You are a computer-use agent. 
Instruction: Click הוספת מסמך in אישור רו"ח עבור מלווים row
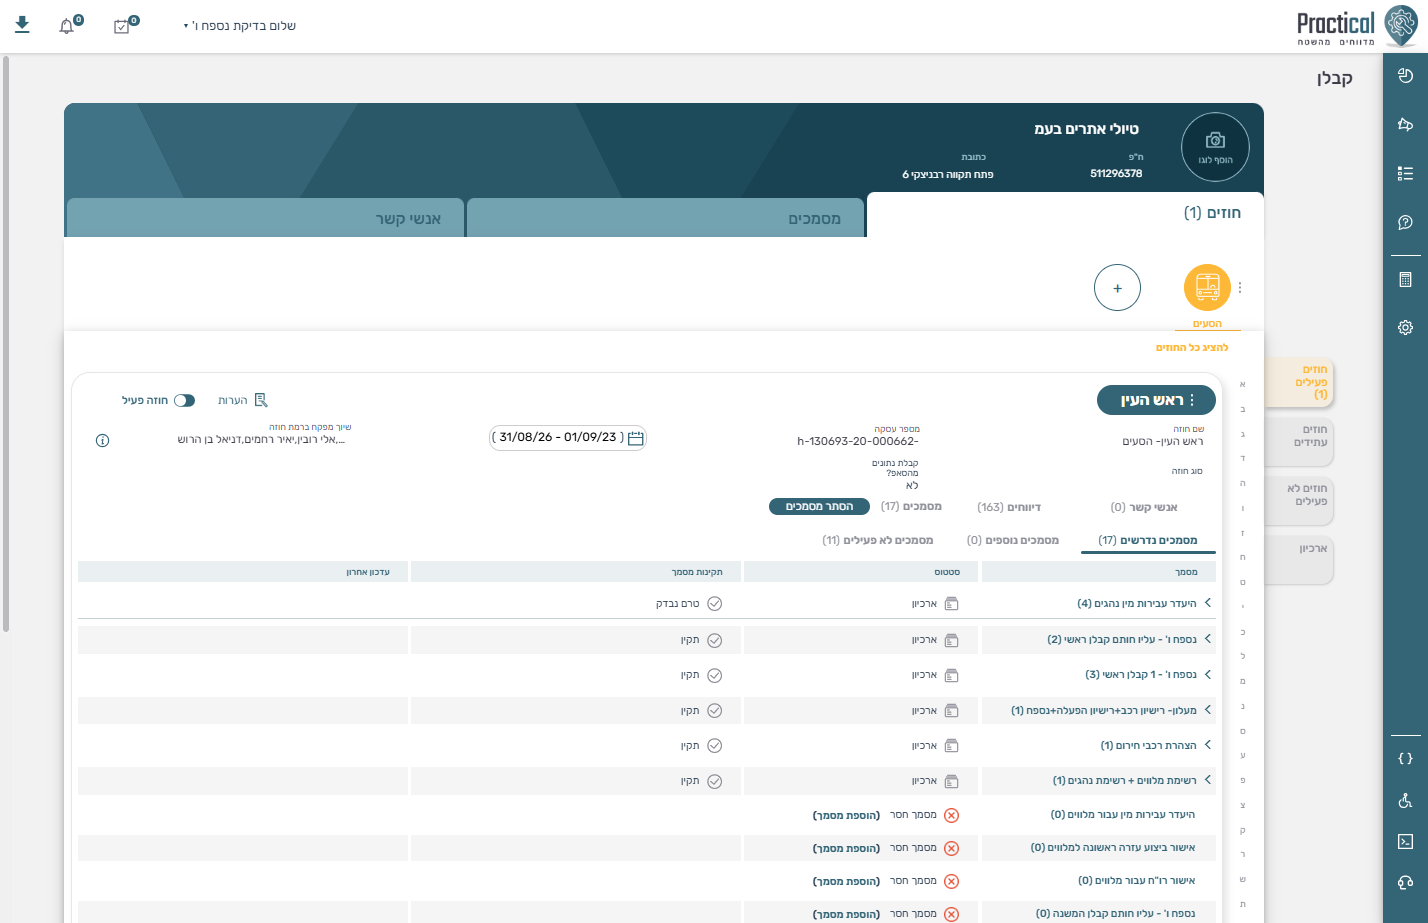point(846,882)
